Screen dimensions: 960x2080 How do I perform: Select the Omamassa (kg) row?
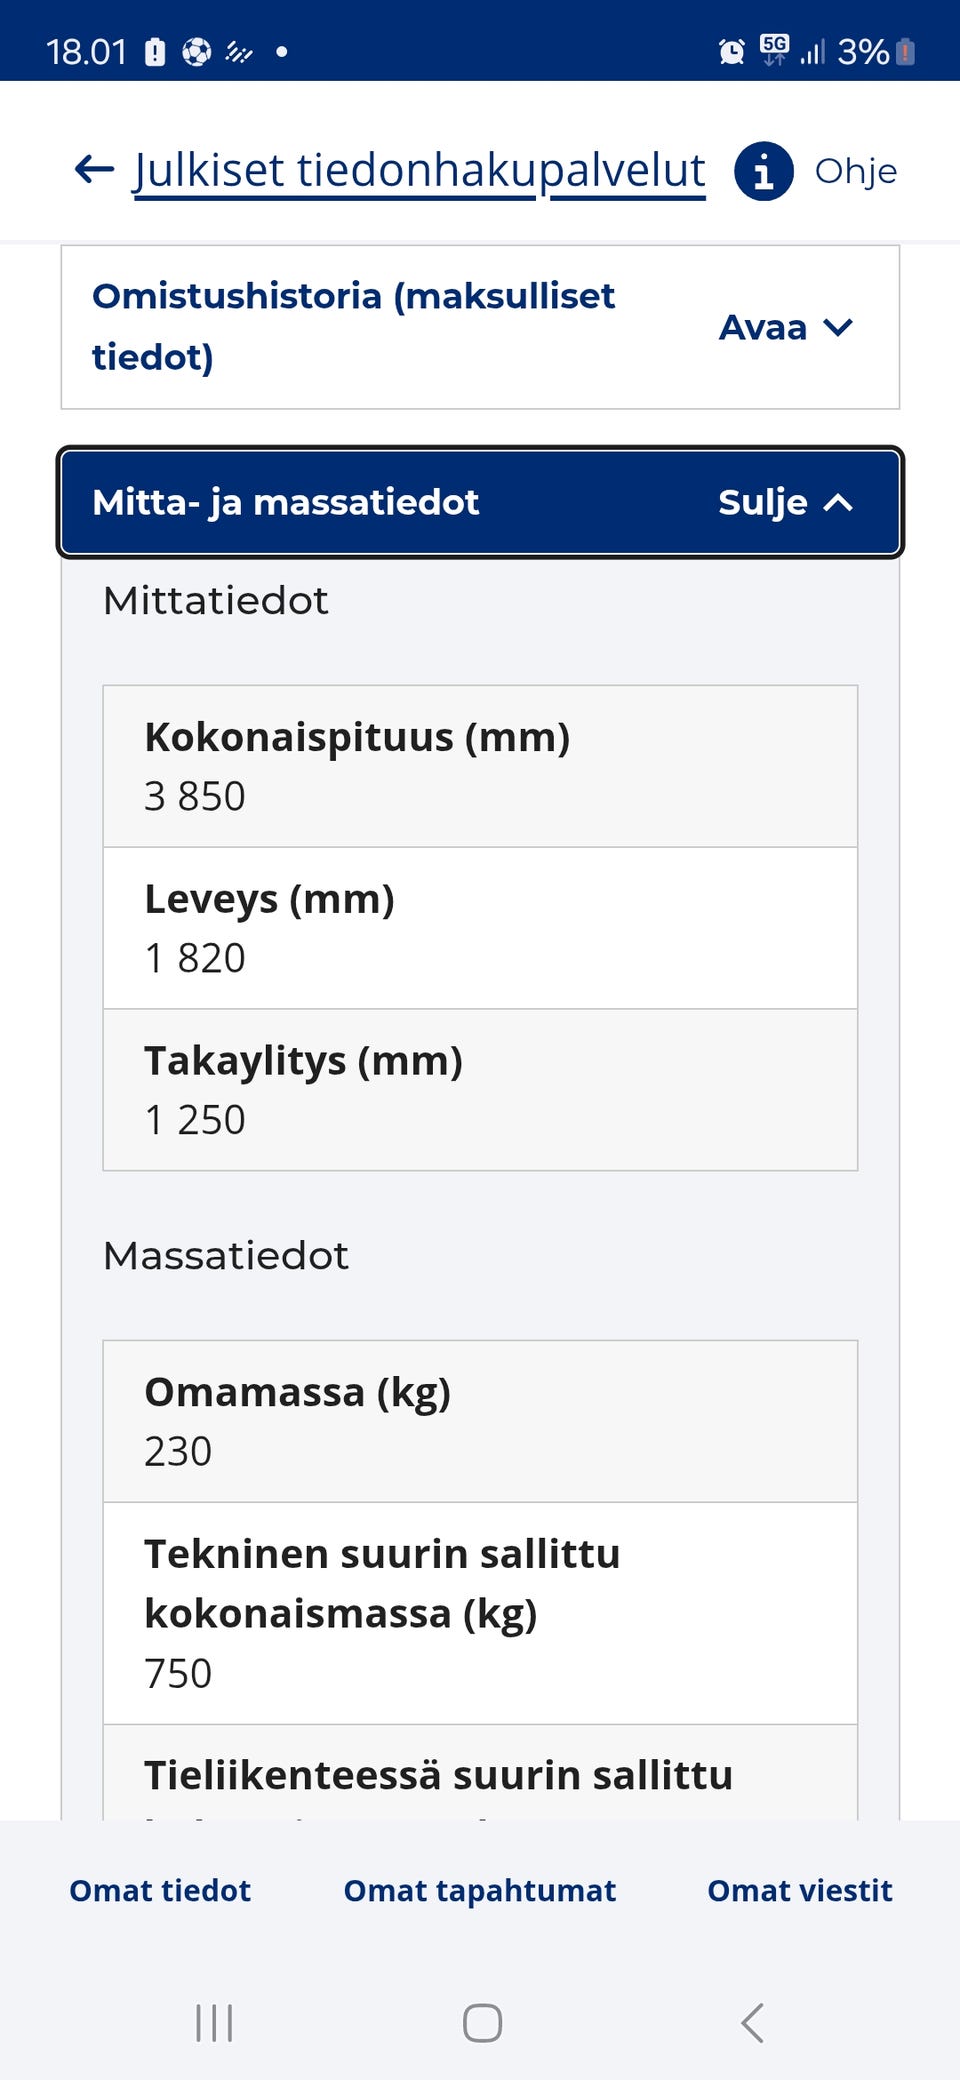[480, 1421]
